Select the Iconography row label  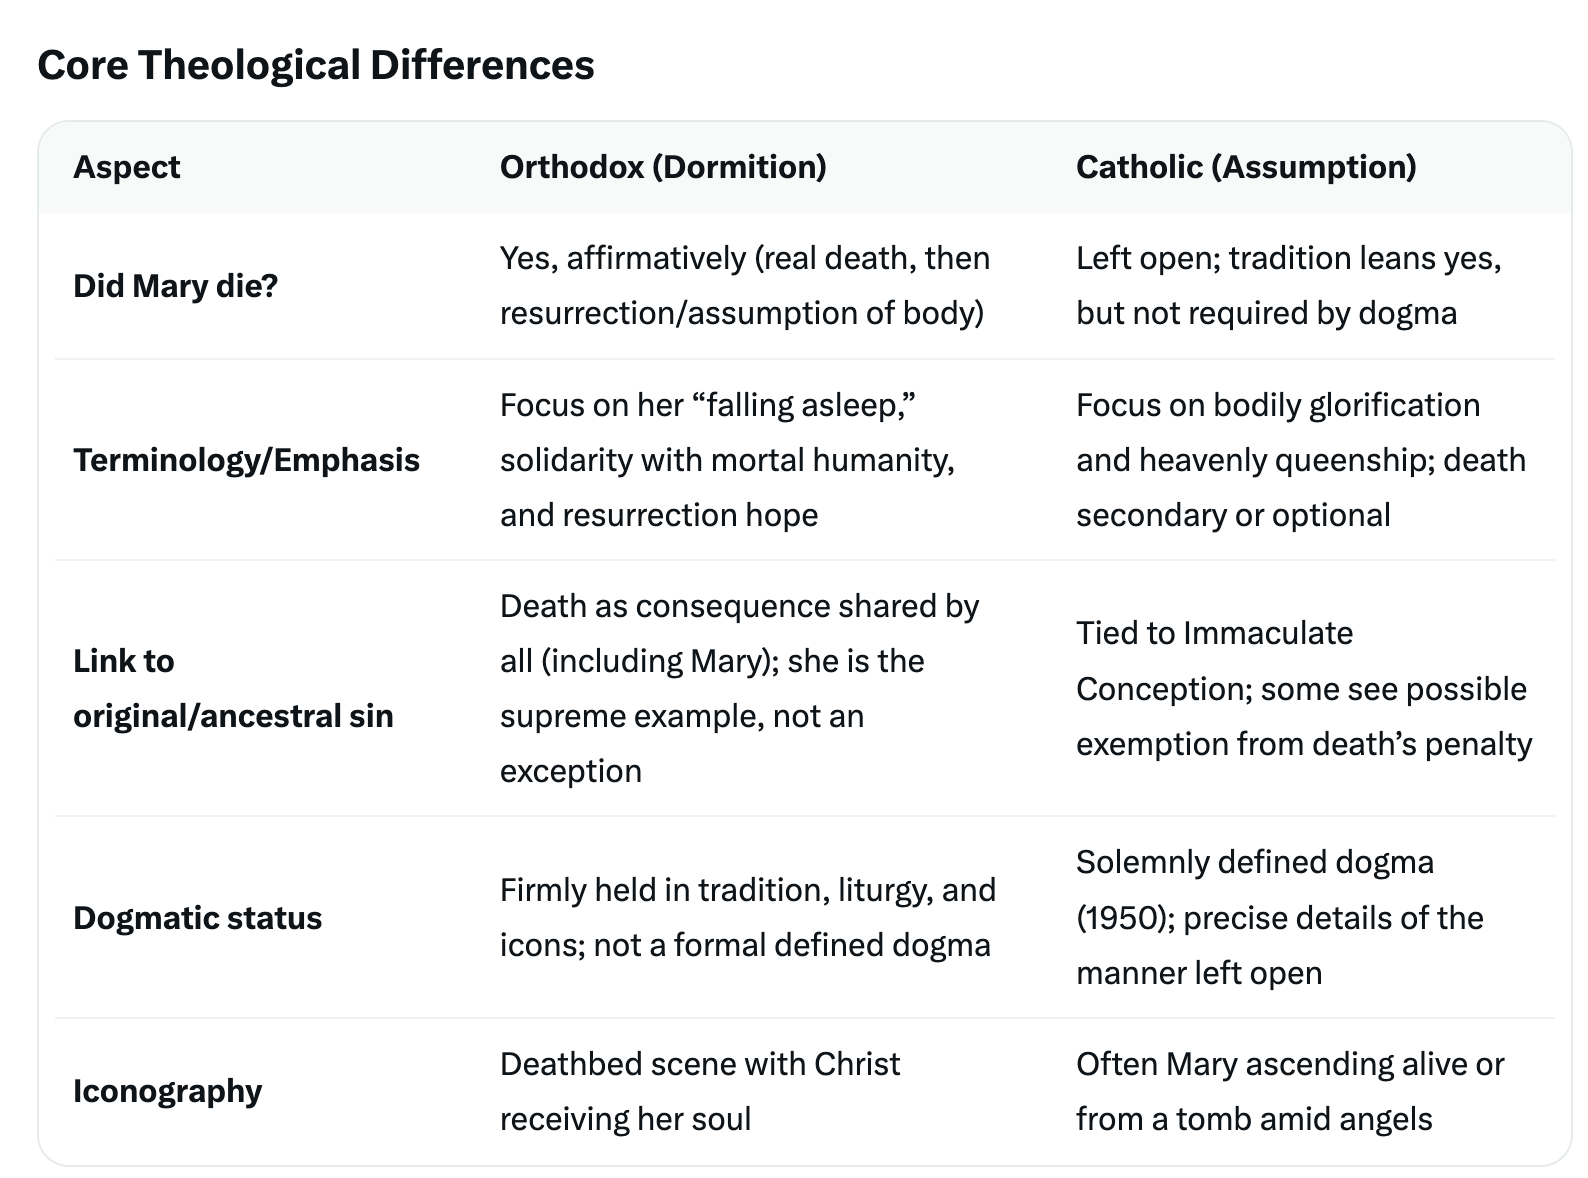pos(167,1091)
